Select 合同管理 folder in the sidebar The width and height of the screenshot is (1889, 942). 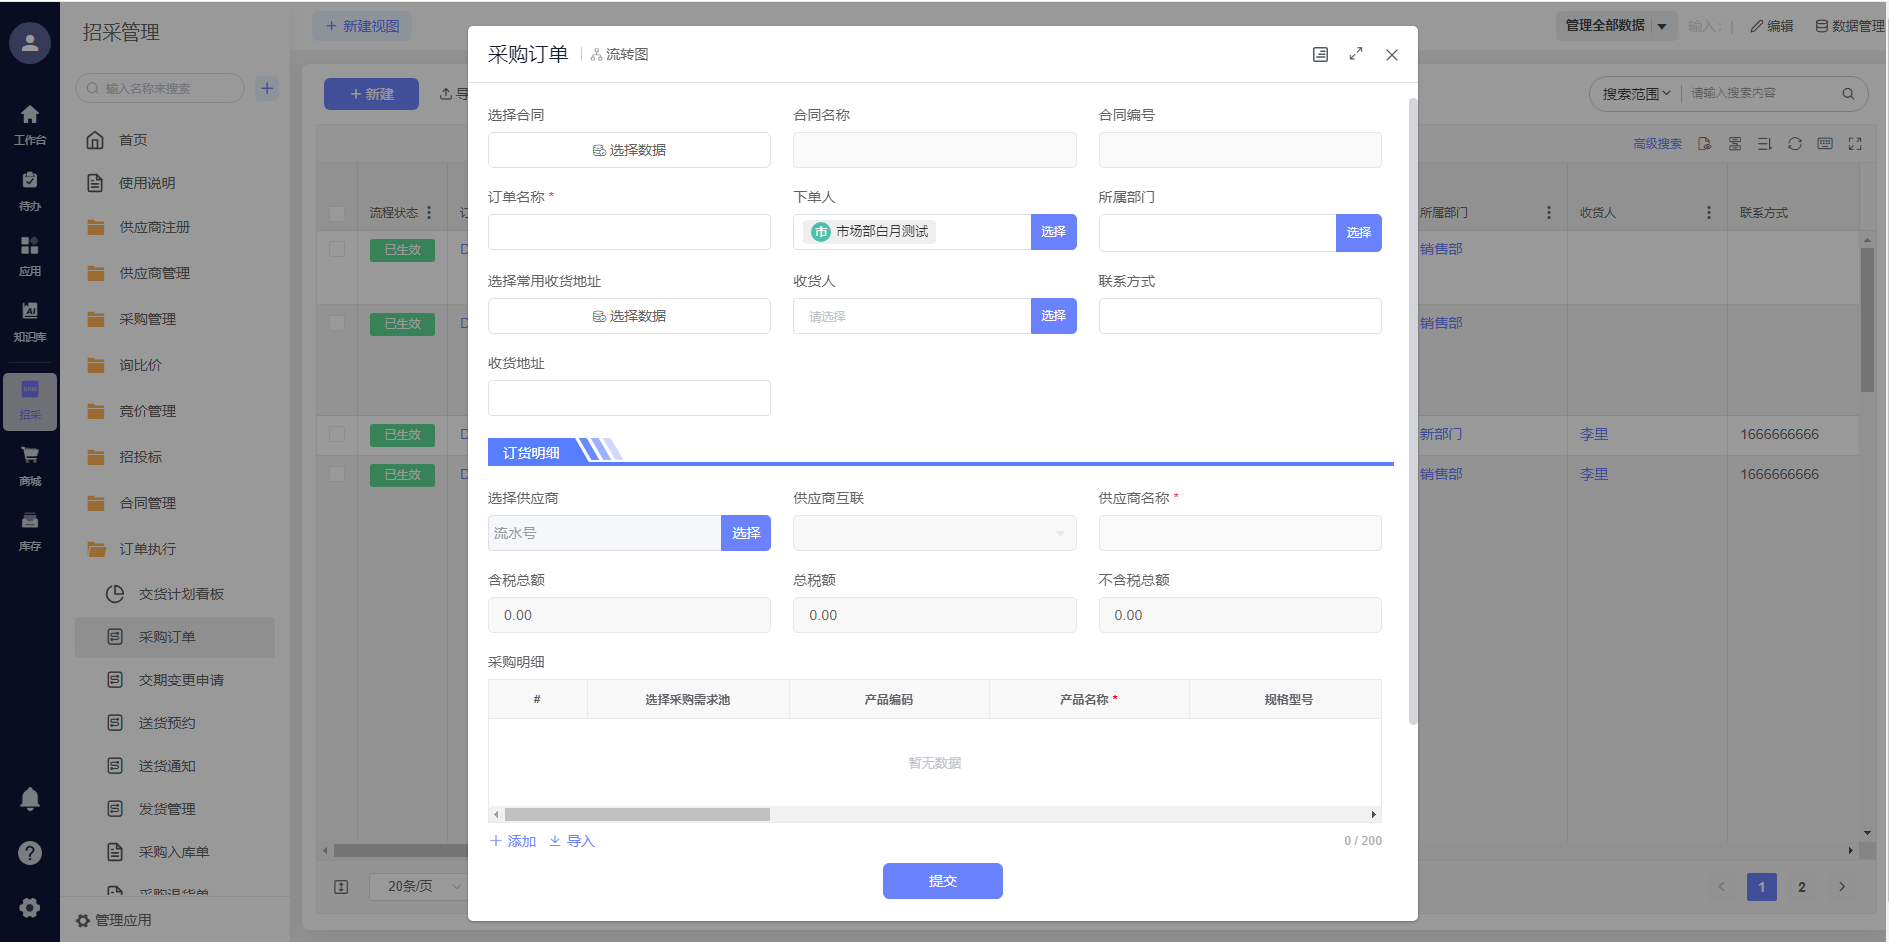tap(147, 503)
